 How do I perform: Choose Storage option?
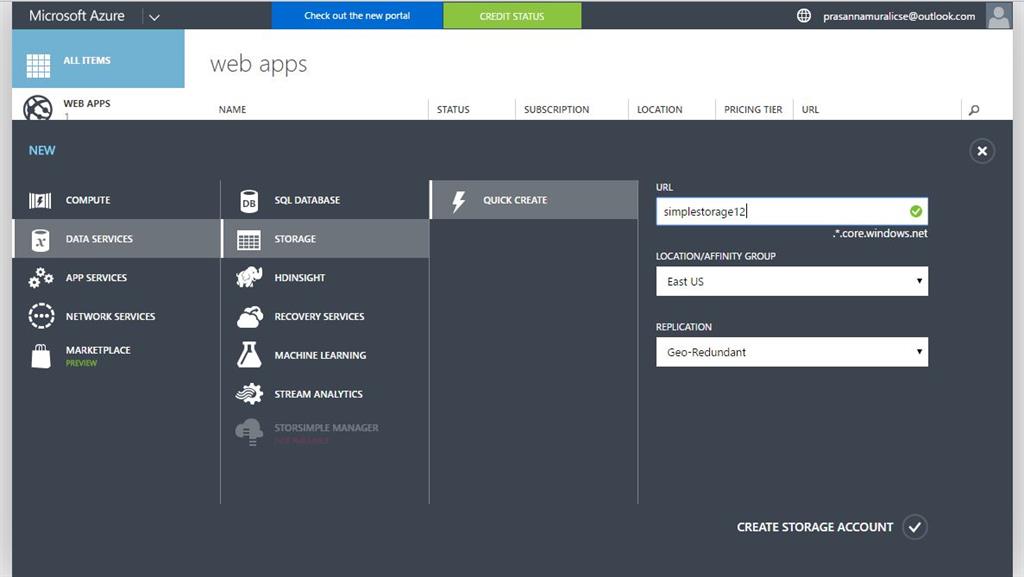[325, 239]
